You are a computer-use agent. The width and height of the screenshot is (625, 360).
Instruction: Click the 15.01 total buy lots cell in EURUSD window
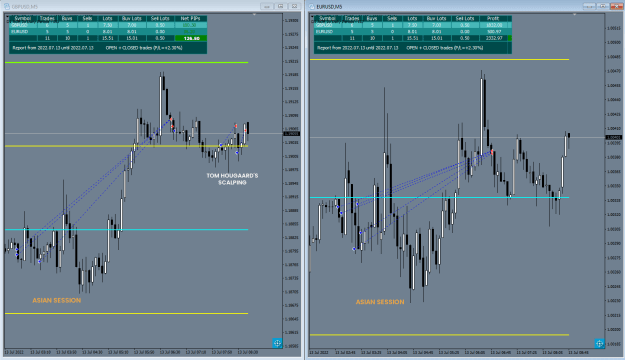tap(436, 38)
